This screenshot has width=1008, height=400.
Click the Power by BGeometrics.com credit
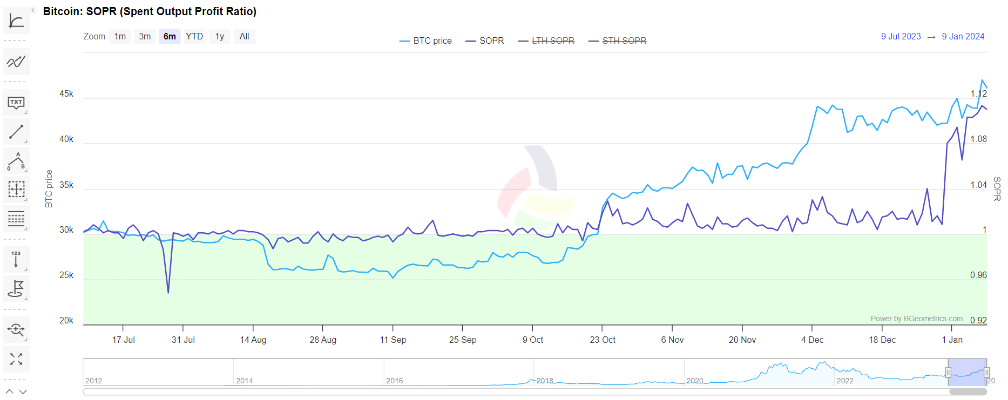[917, 318]
